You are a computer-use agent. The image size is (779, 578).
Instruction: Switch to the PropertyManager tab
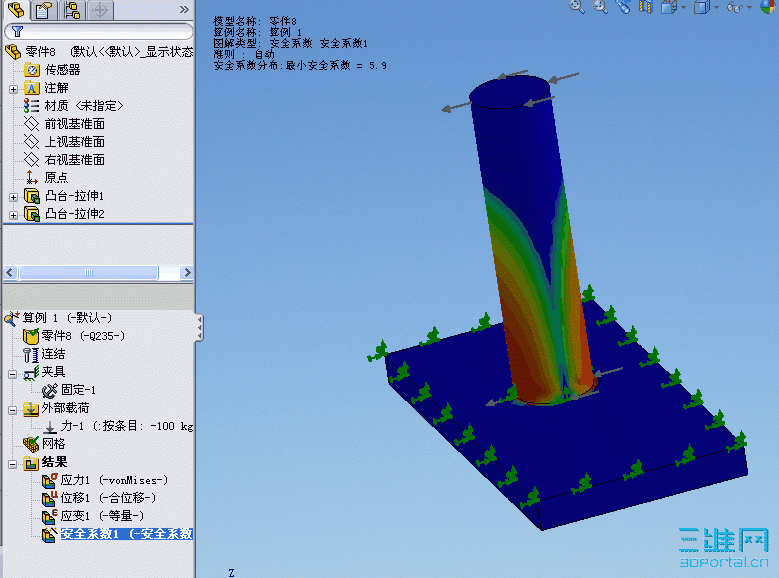(44, 9)
